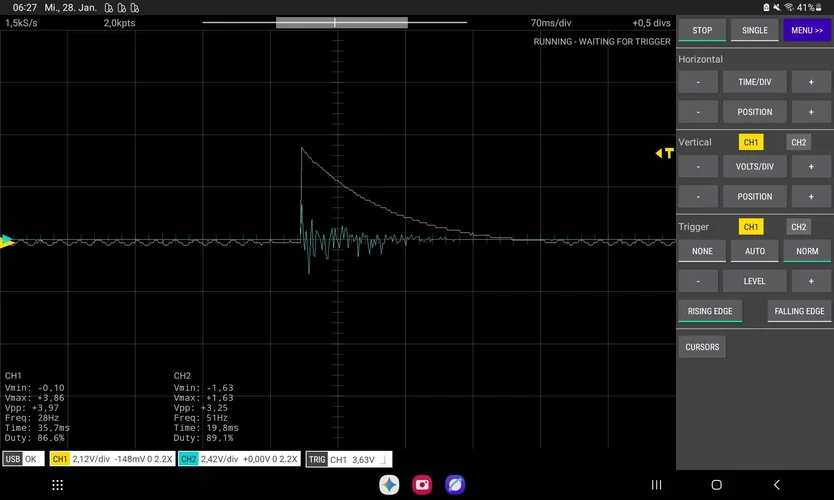Tap CH1 Vpp +3,97 measurement
Viewport: 834px width, 500px height.
pos(32,408)
